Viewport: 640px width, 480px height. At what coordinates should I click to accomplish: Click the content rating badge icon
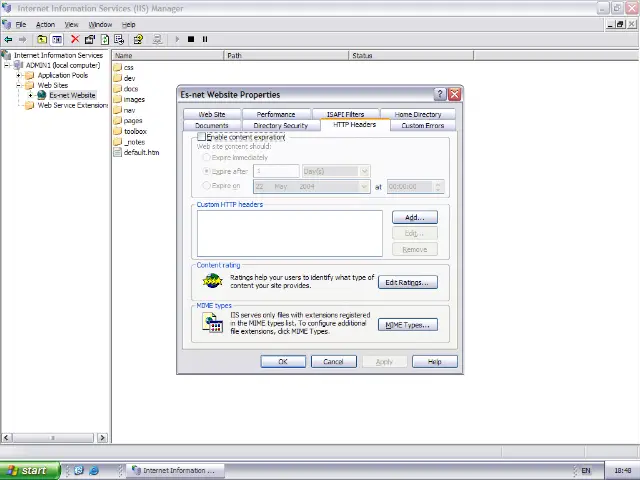pyautogui.click(x=213, y=281)
